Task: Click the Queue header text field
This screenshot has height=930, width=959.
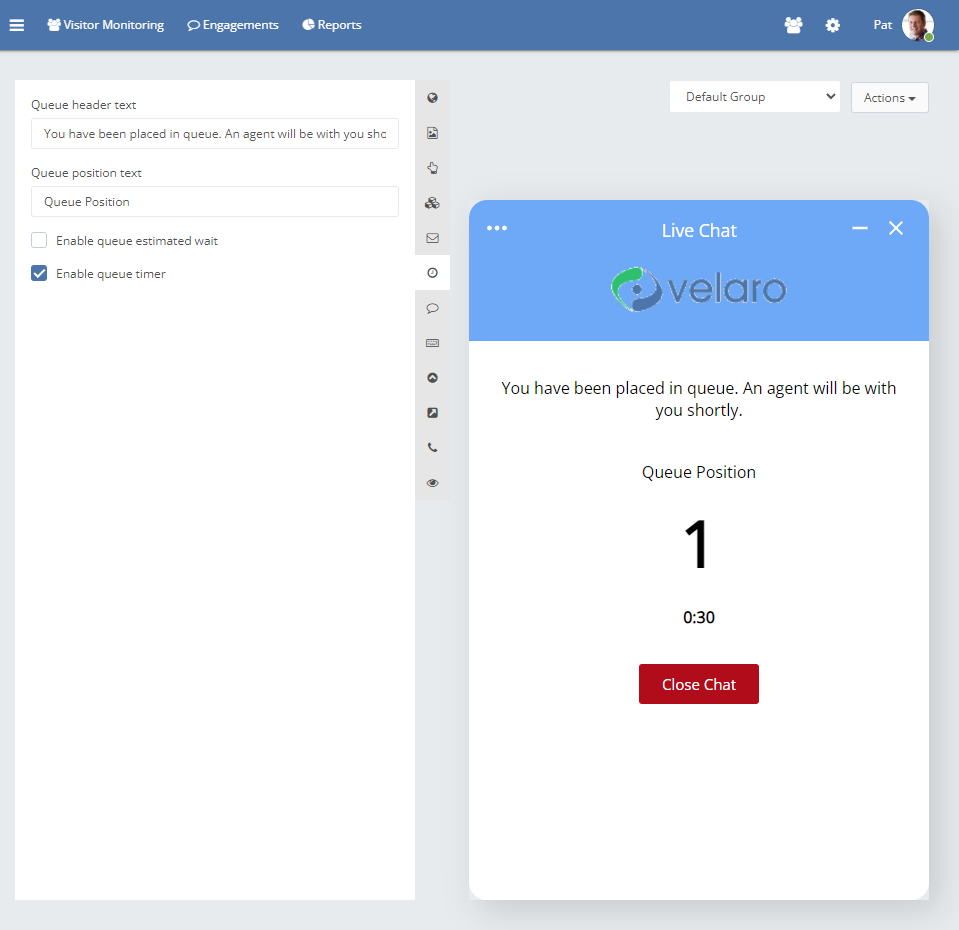Action: (214, 134)
